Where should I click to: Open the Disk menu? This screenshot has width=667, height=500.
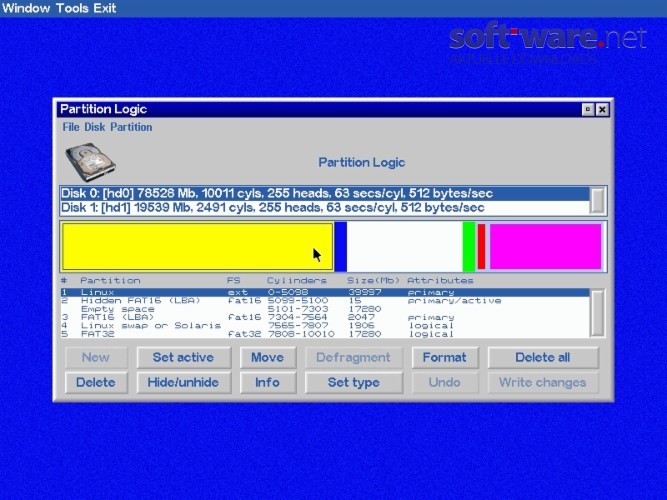(x=94, y=127)
